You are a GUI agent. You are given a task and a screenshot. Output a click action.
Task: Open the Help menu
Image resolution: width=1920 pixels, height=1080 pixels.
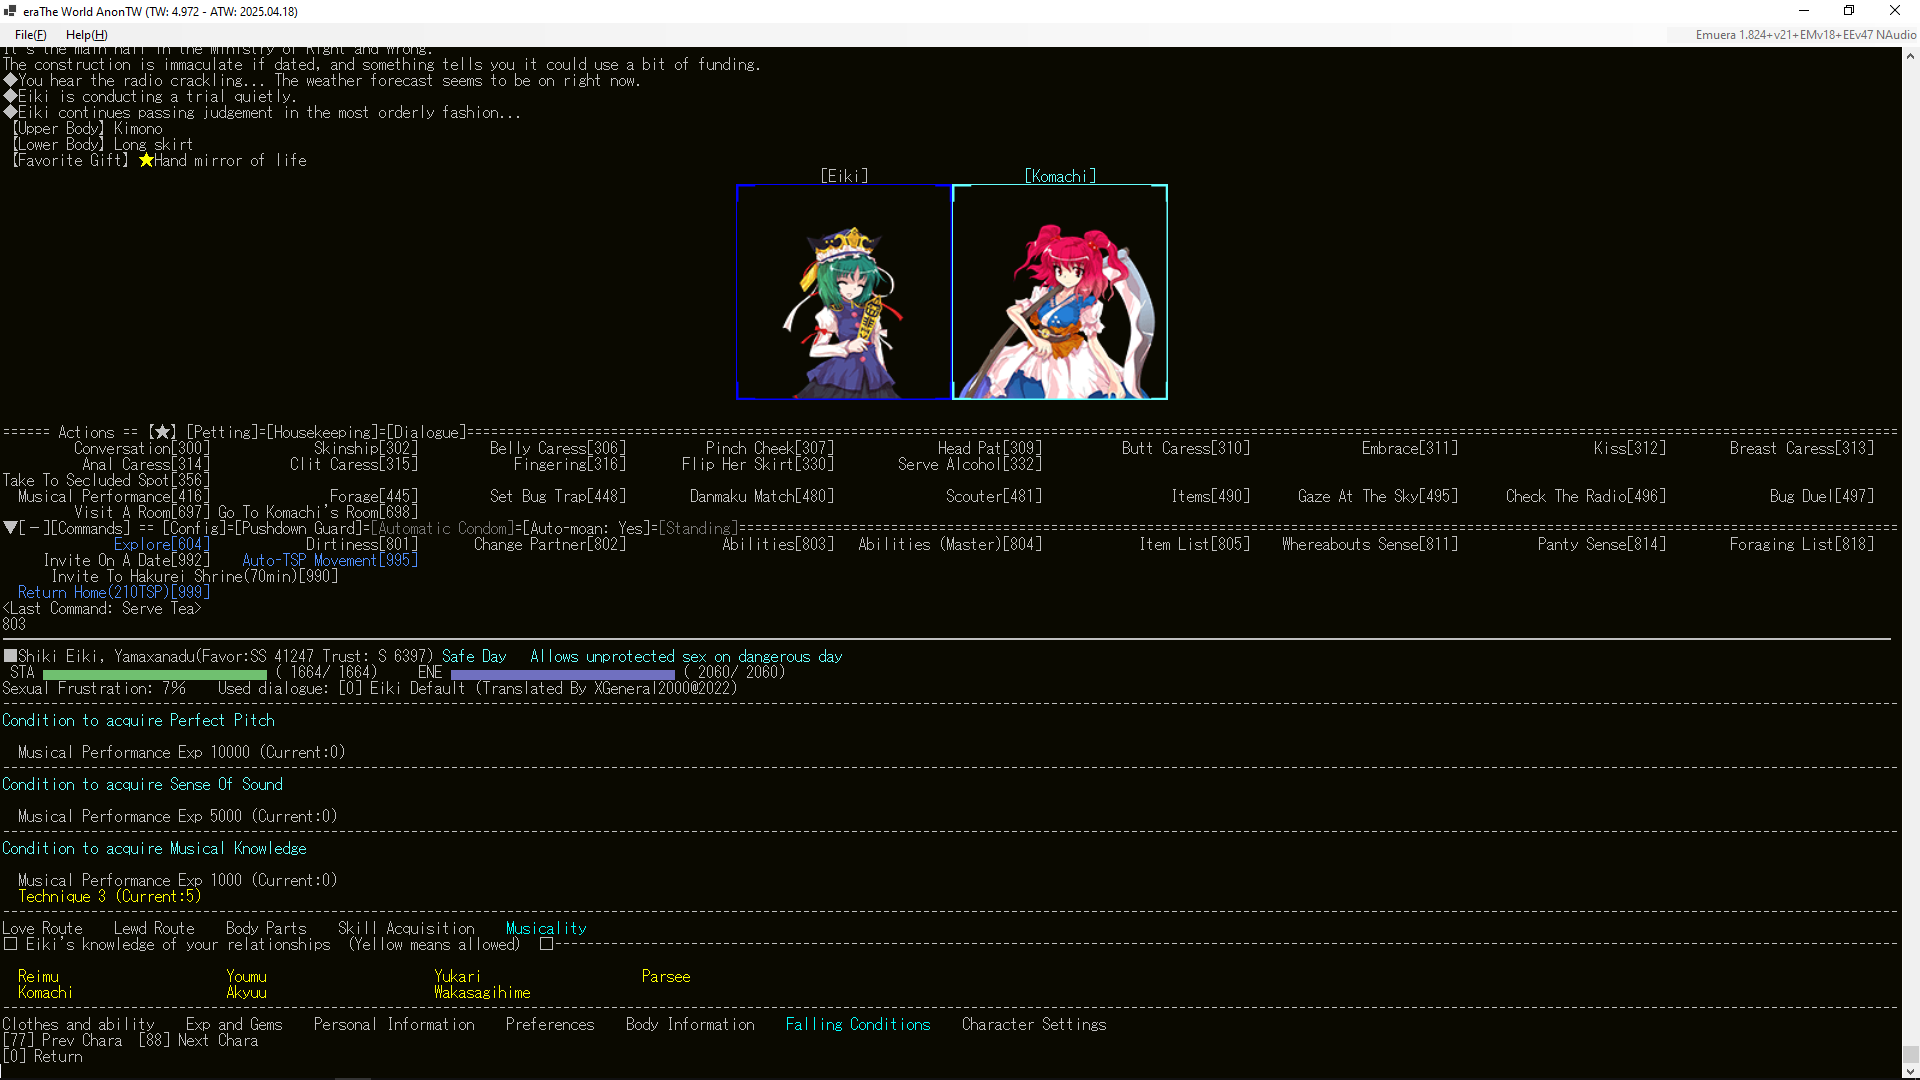click(86, 35)
